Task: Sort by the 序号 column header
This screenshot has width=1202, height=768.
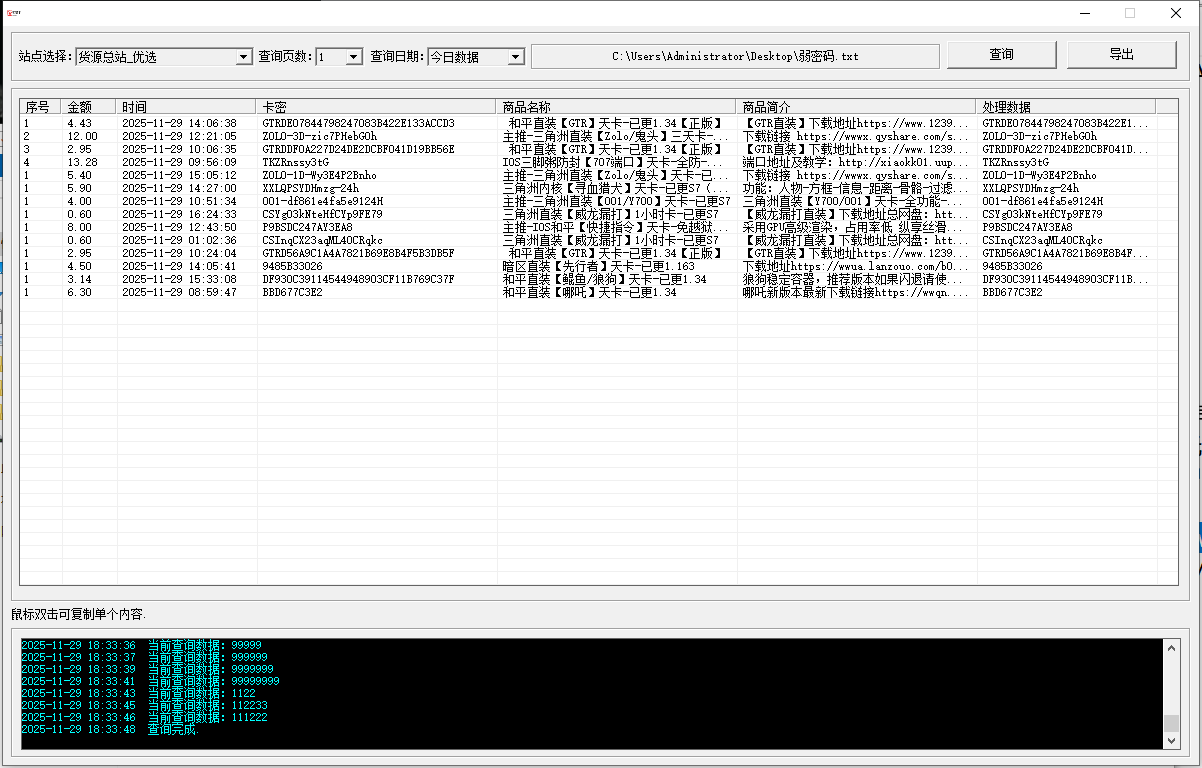Action: coord(40,106)
